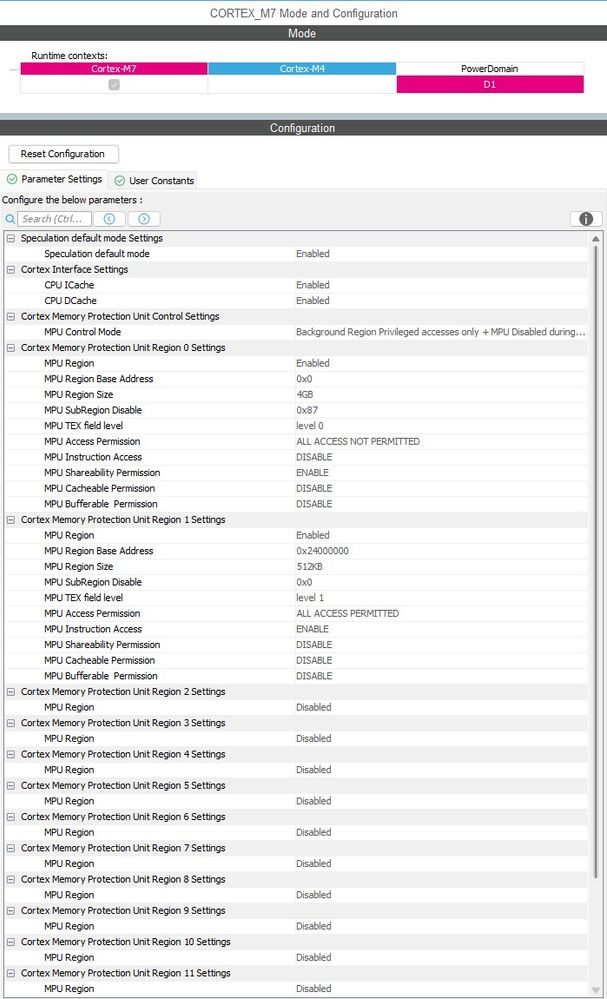Switch to the Parameter Settings tab
This screenshot has width=607, height=999.
pos(55,179)
